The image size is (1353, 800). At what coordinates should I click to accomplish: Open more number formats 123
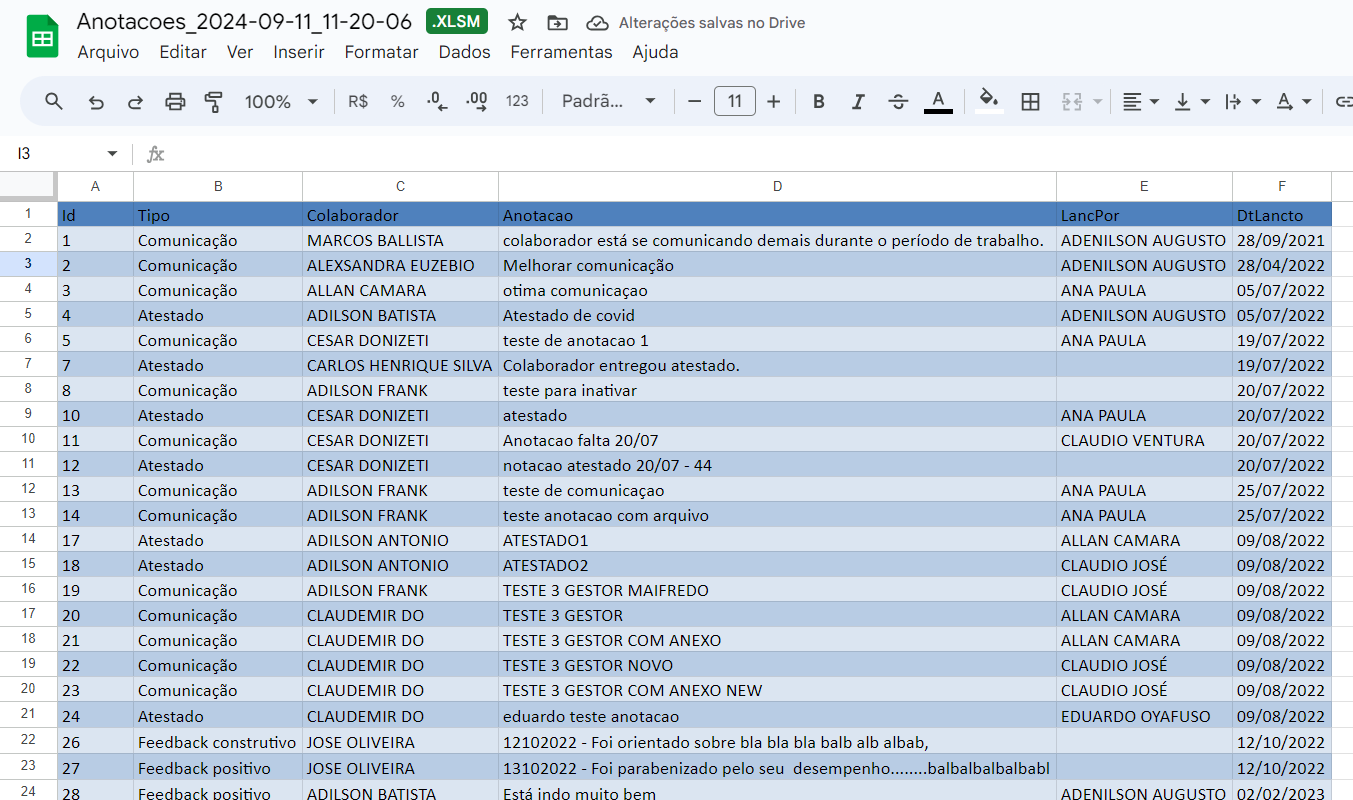517,101
